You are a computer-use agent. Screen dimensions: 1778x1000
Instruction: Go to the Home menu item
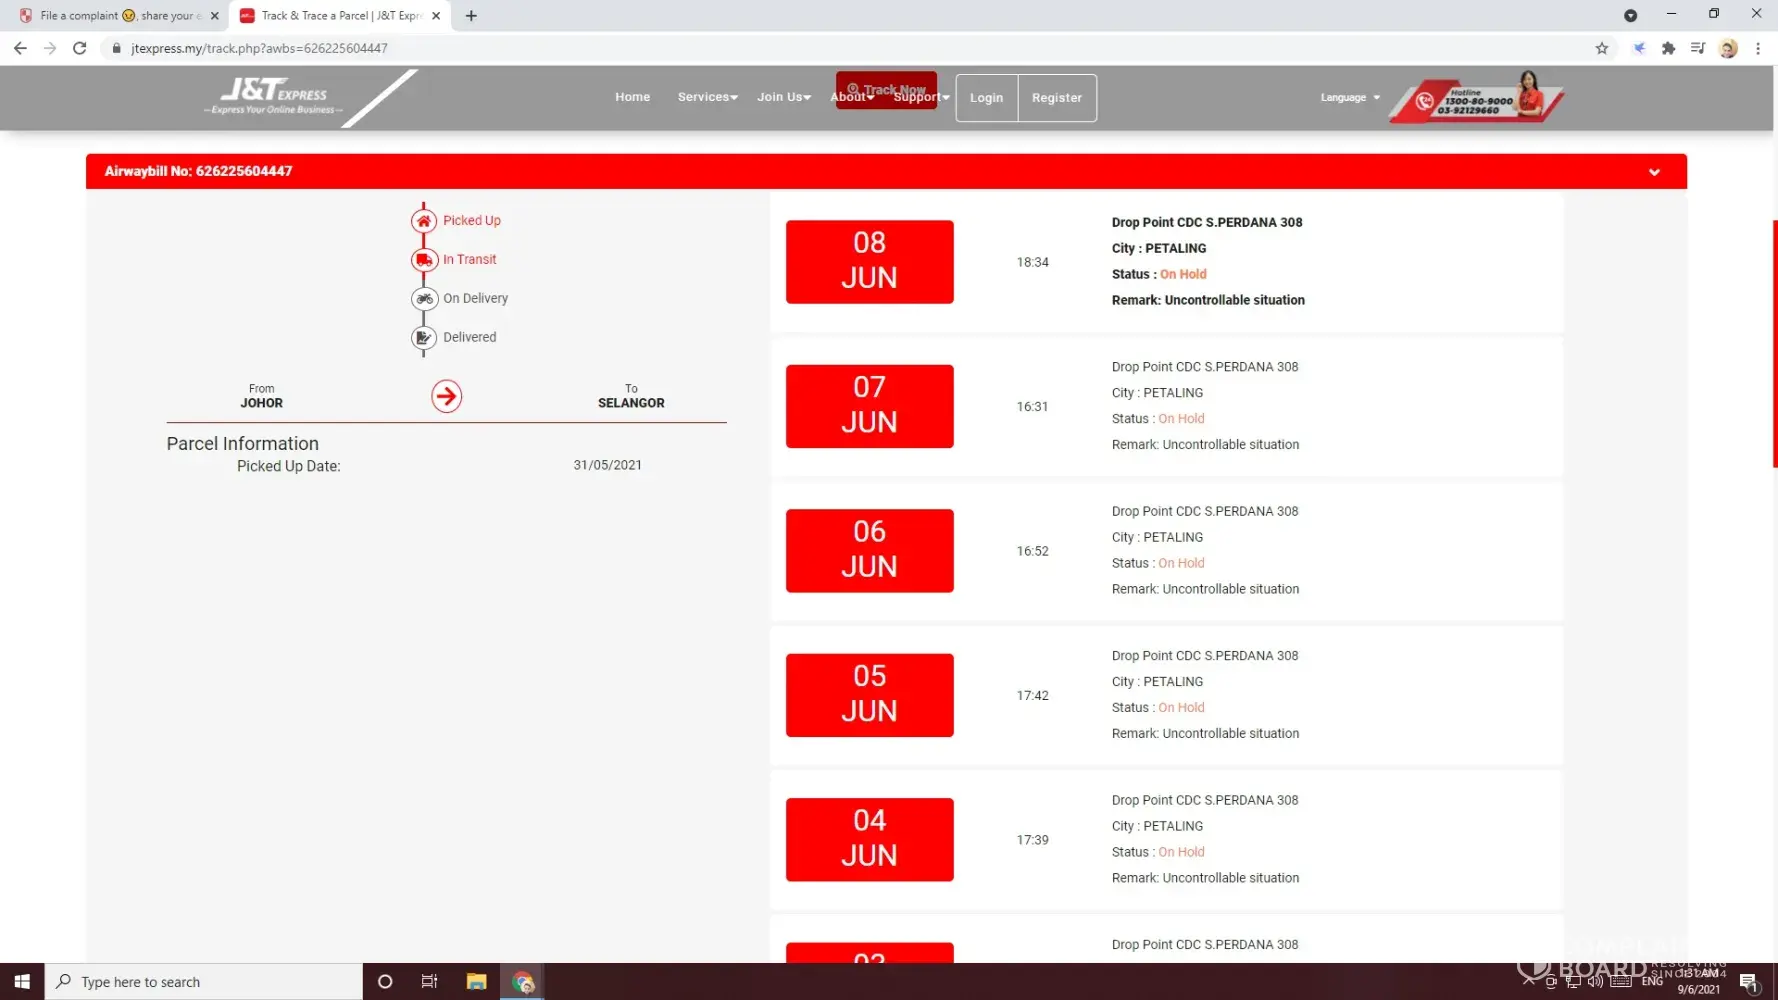[632, 98]
